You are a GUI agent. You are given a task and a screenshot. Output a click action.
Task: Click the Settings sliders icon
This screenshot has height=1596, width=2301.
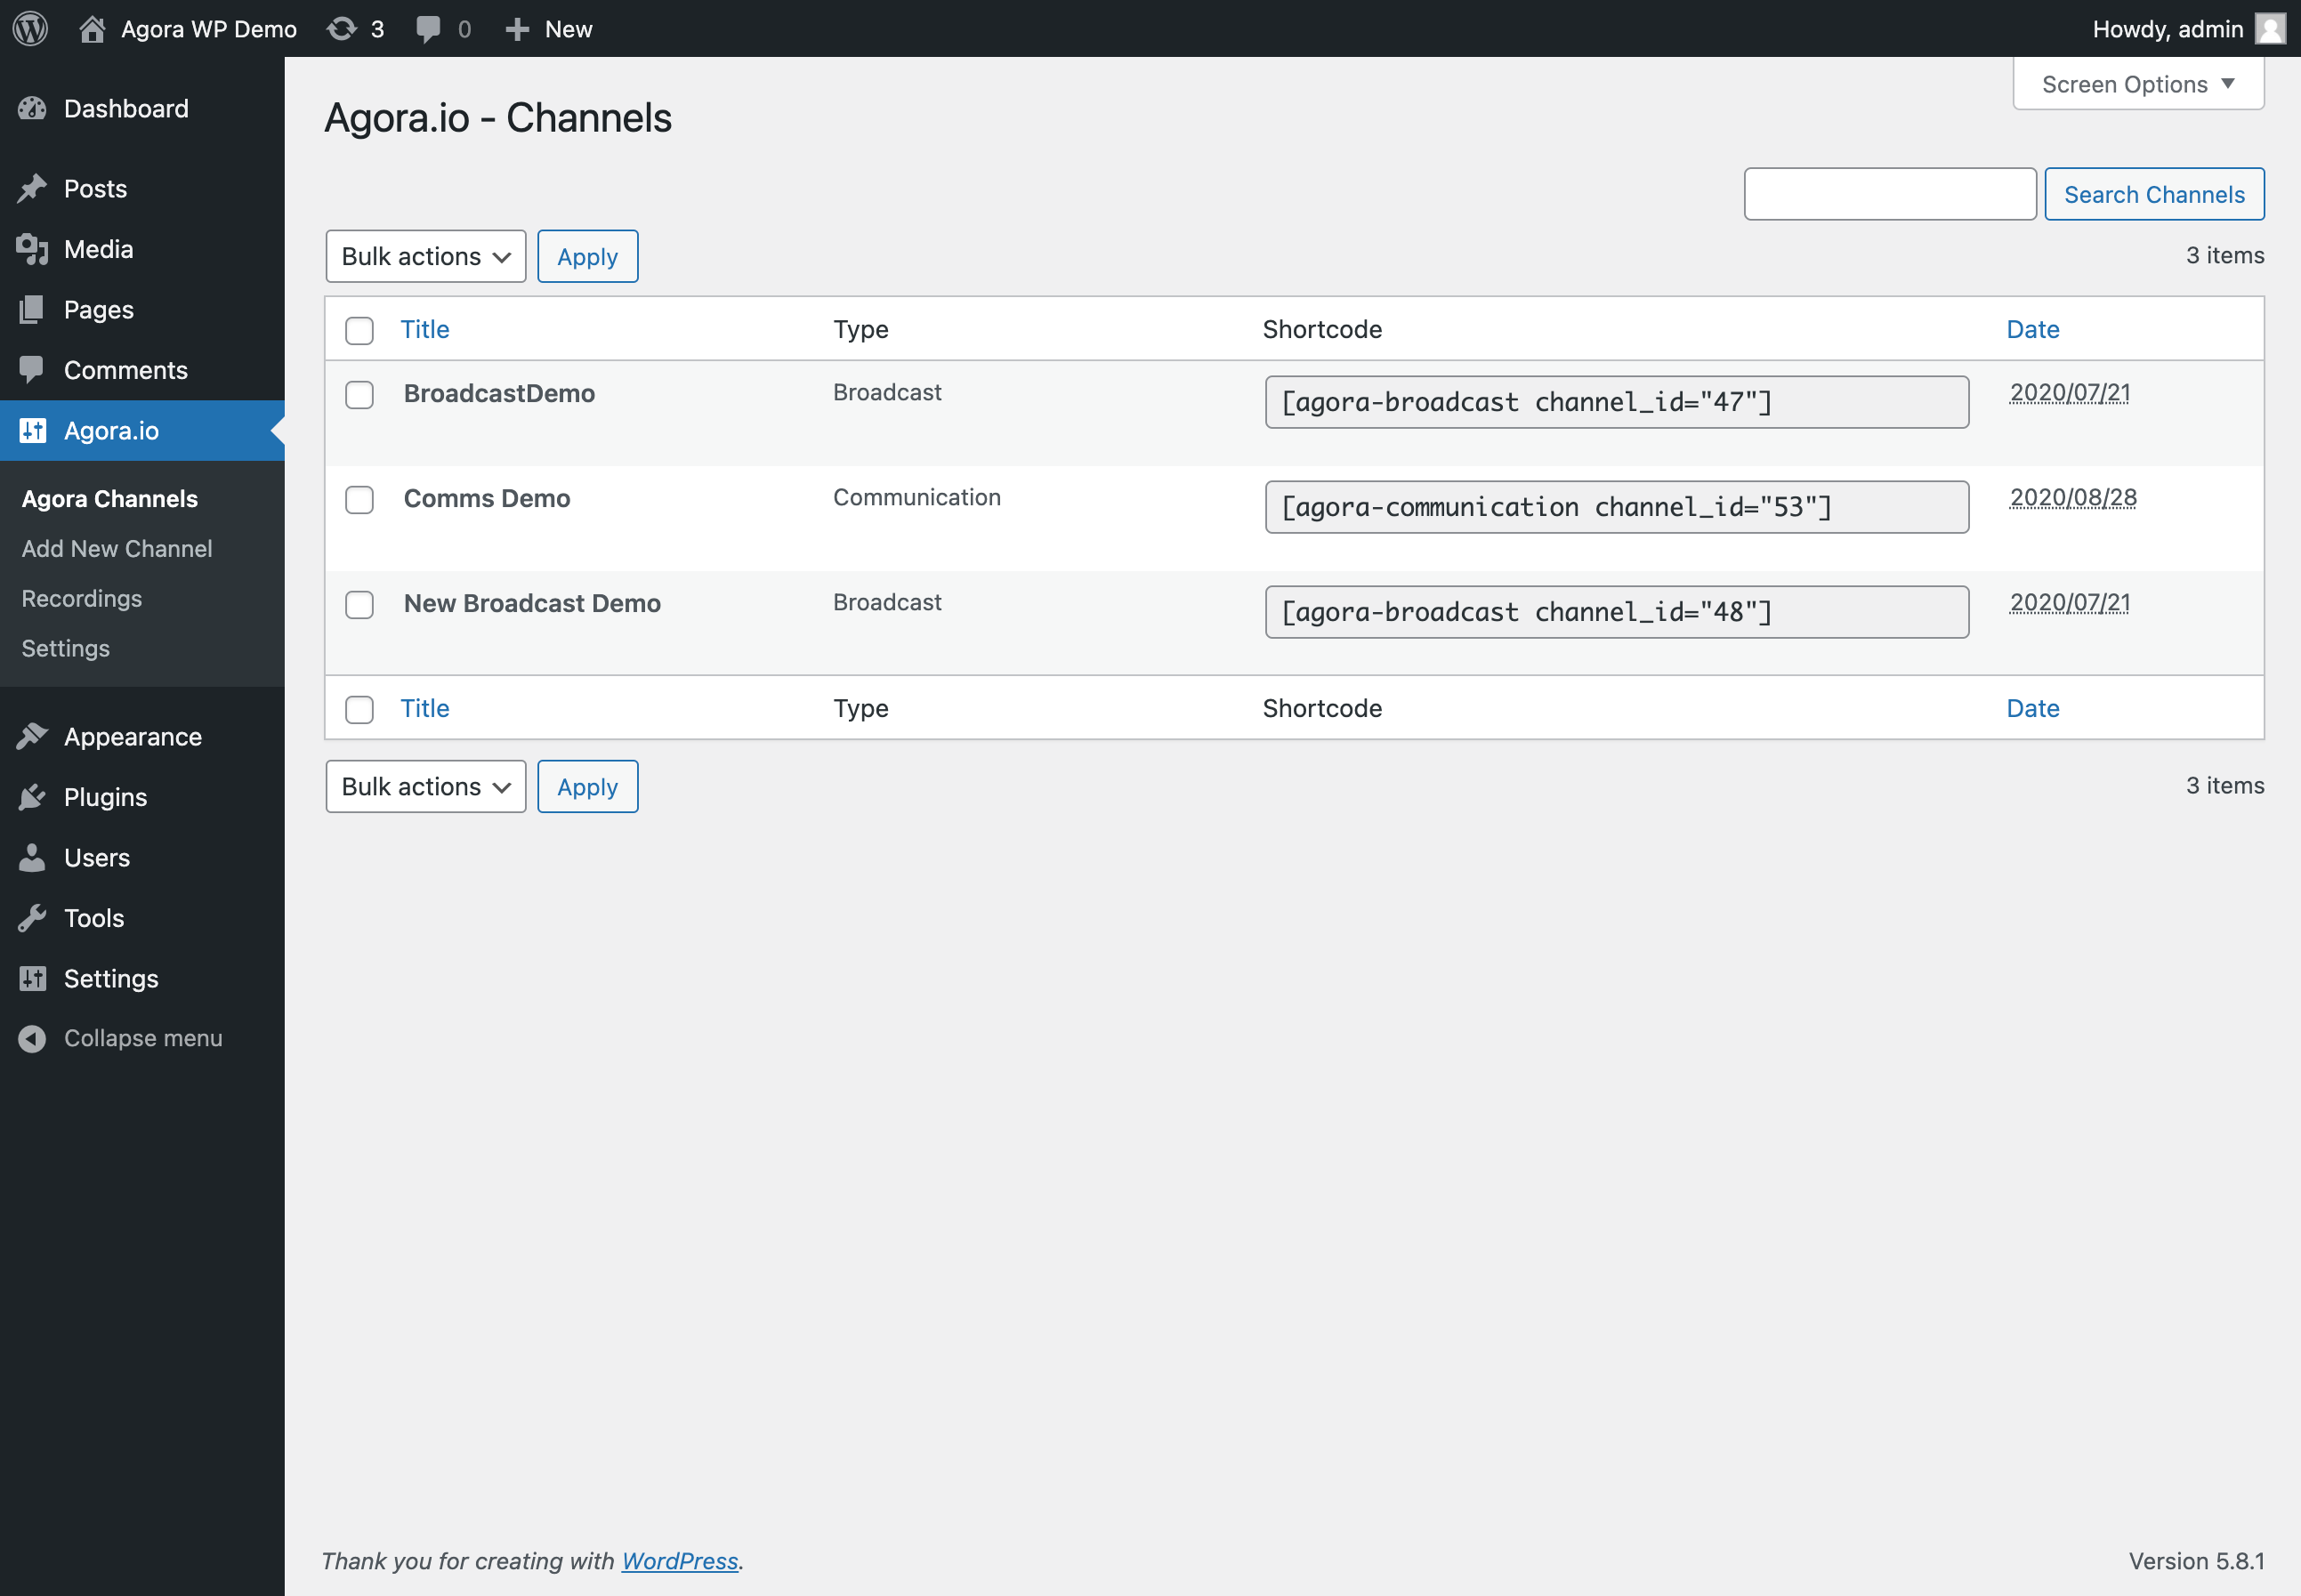[x=32, y=978]
